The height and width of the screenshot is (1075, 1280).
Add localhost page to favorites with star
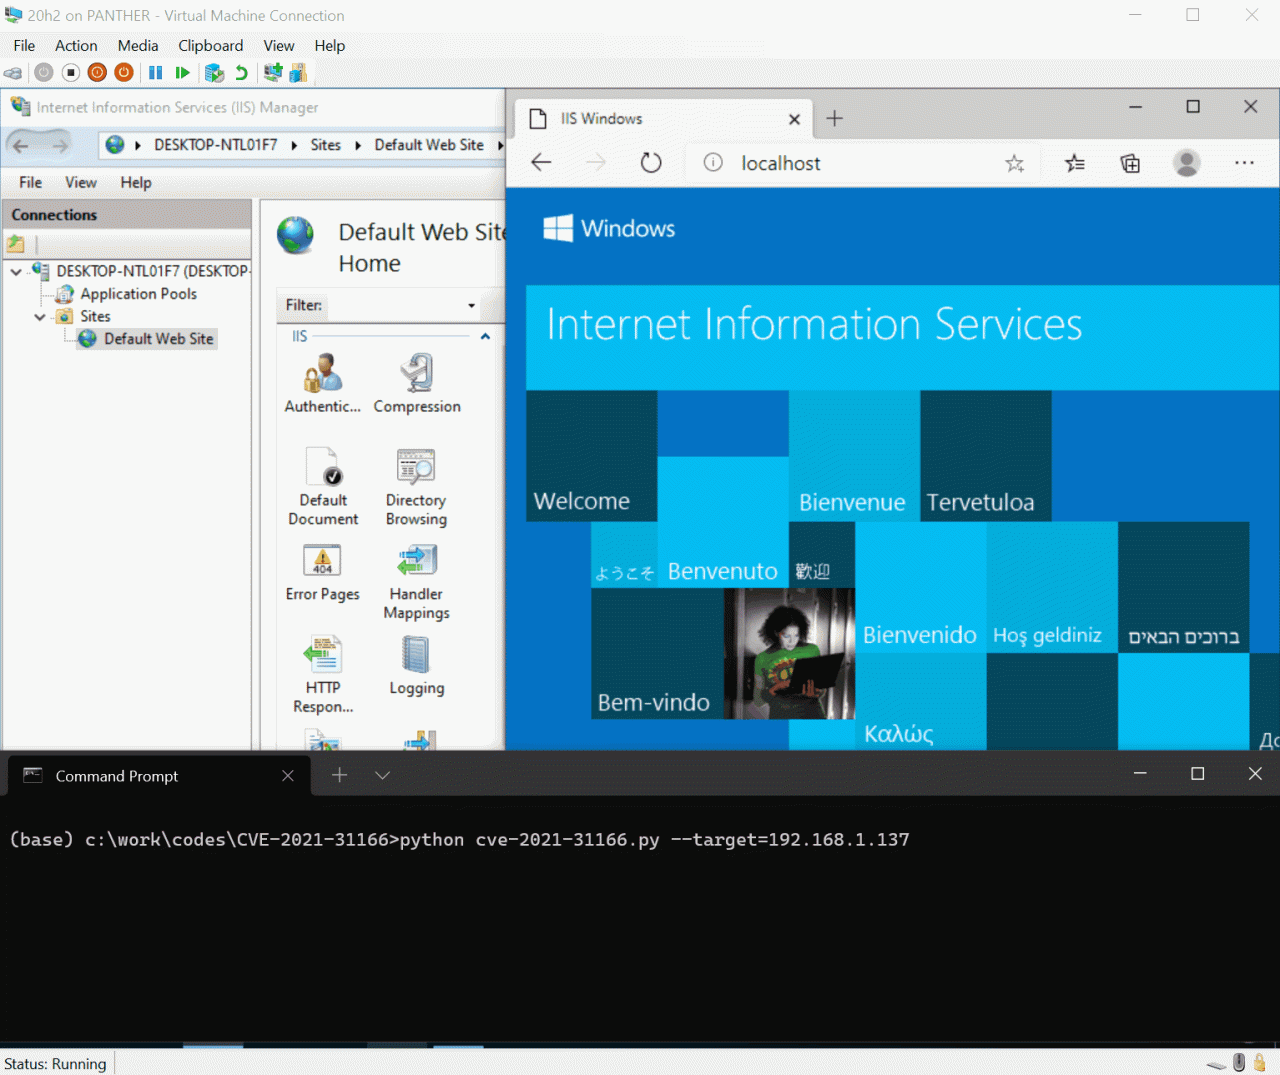1014,163
